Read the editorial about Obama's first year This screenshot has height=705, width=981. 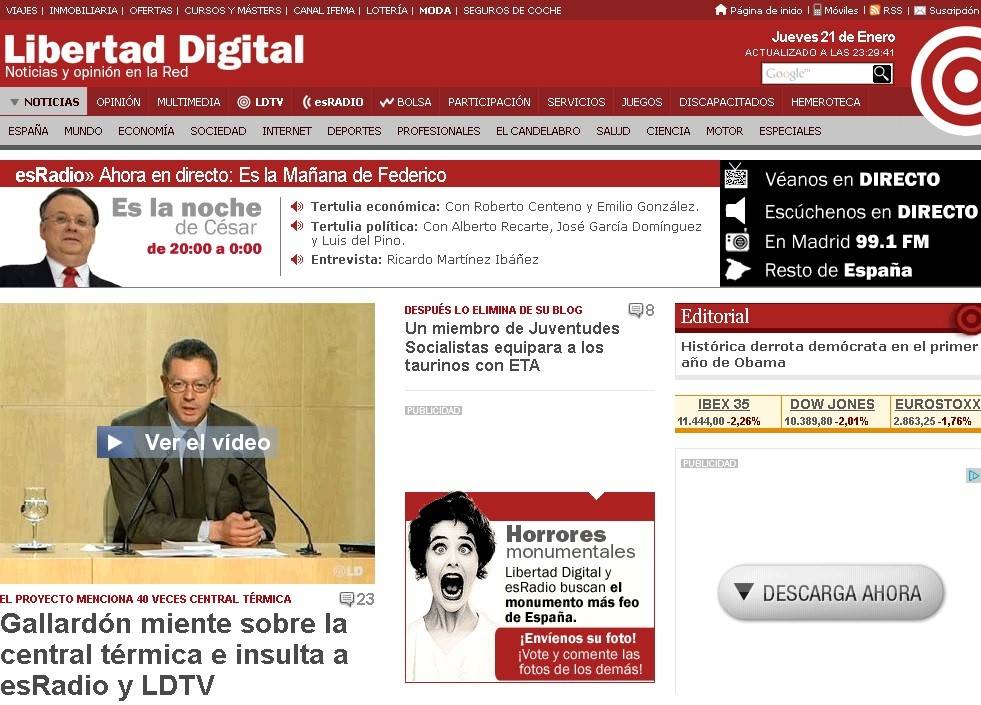pyautogui.click(x=829, y=354)
